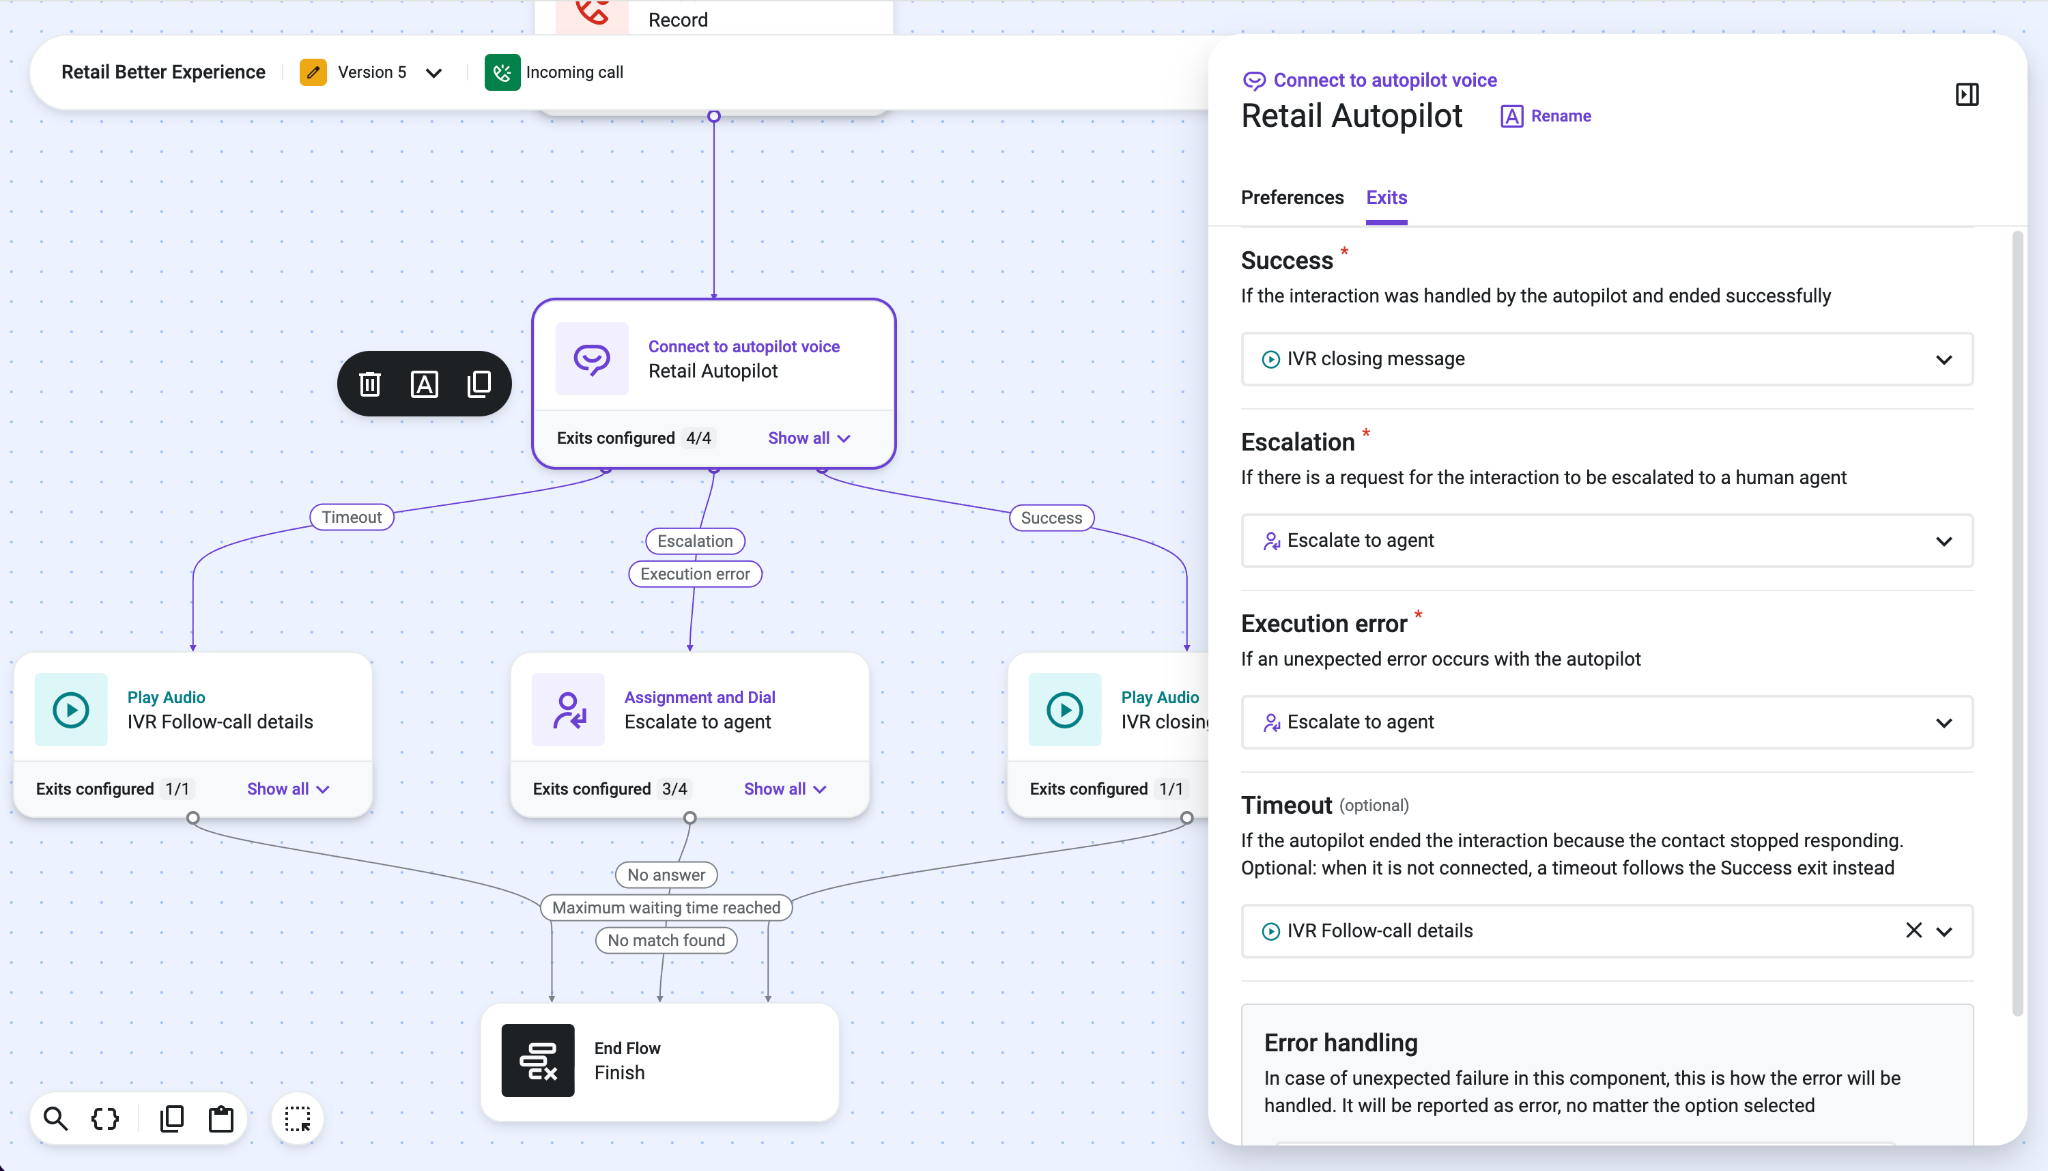Open the Escalation exit dropdown
The image size is (2048, 1171).
(1607, 541)
